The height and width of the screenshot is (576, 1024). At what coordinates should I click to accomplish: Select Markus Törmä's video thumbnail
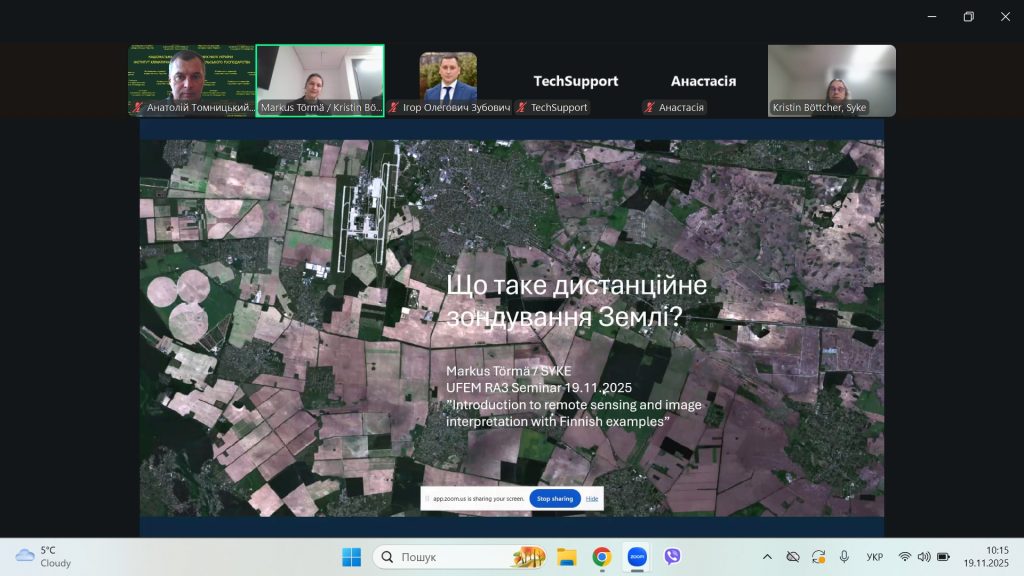(x=320, y=80)
